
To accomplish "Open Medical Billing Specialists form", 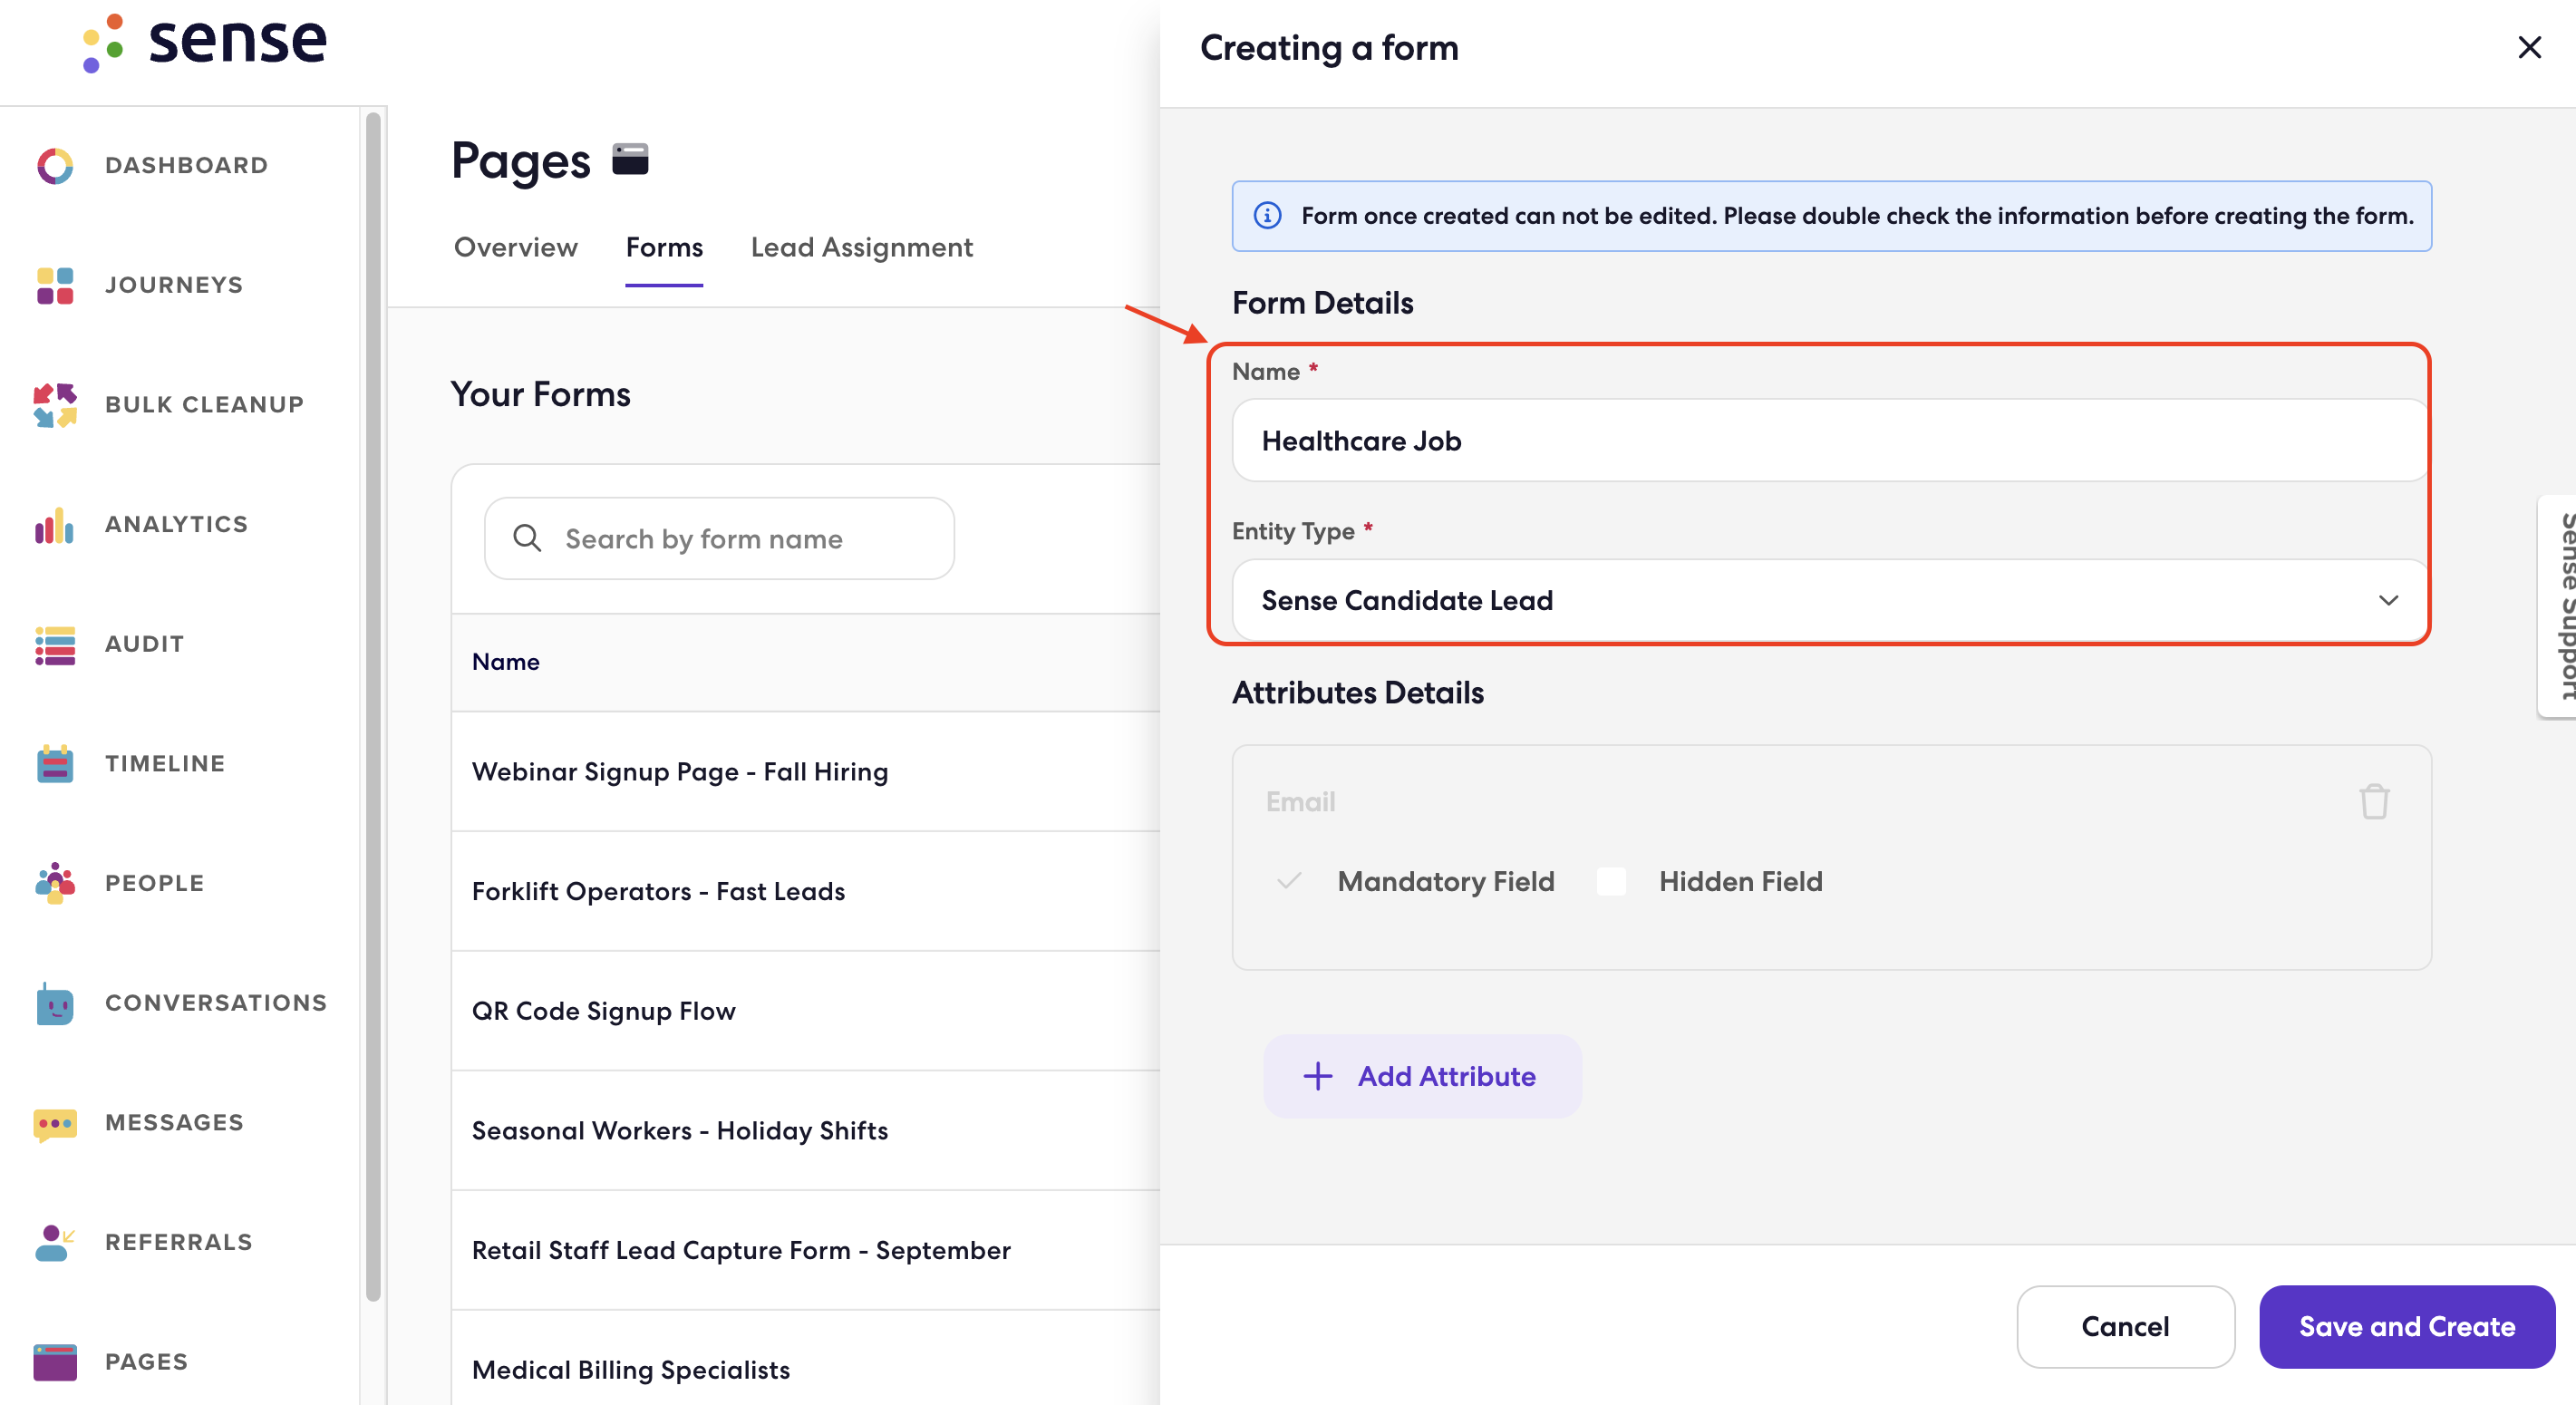I will (x=631, y=1370).
